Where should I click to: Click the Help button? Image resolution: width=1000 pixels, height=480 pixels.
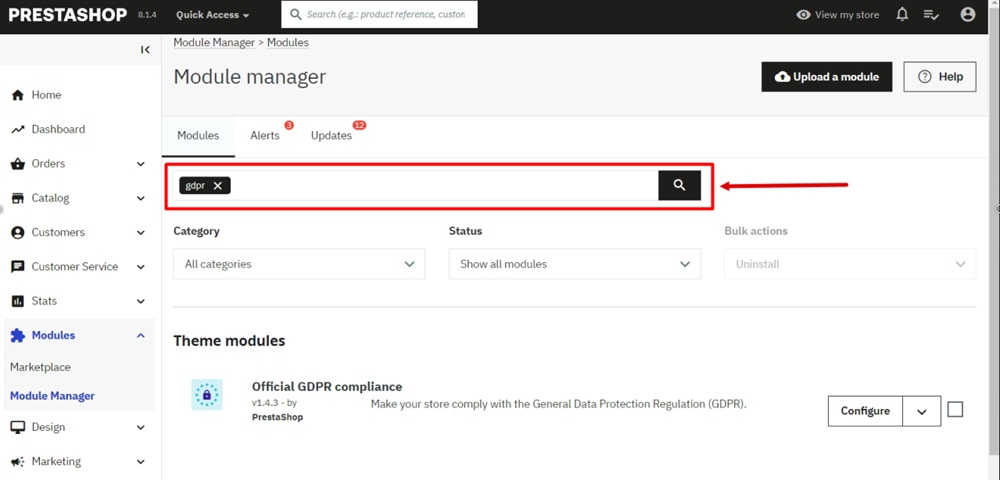click(939, 76)
